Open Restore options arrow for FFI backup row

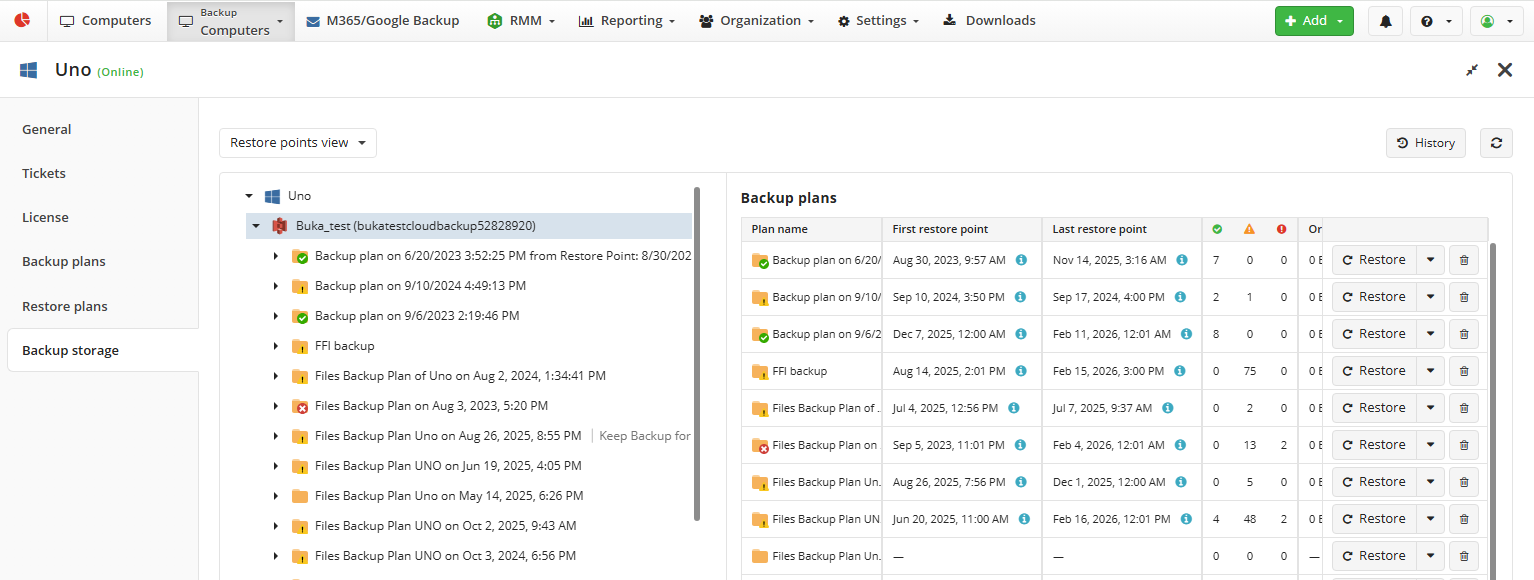pos(1430,371)
